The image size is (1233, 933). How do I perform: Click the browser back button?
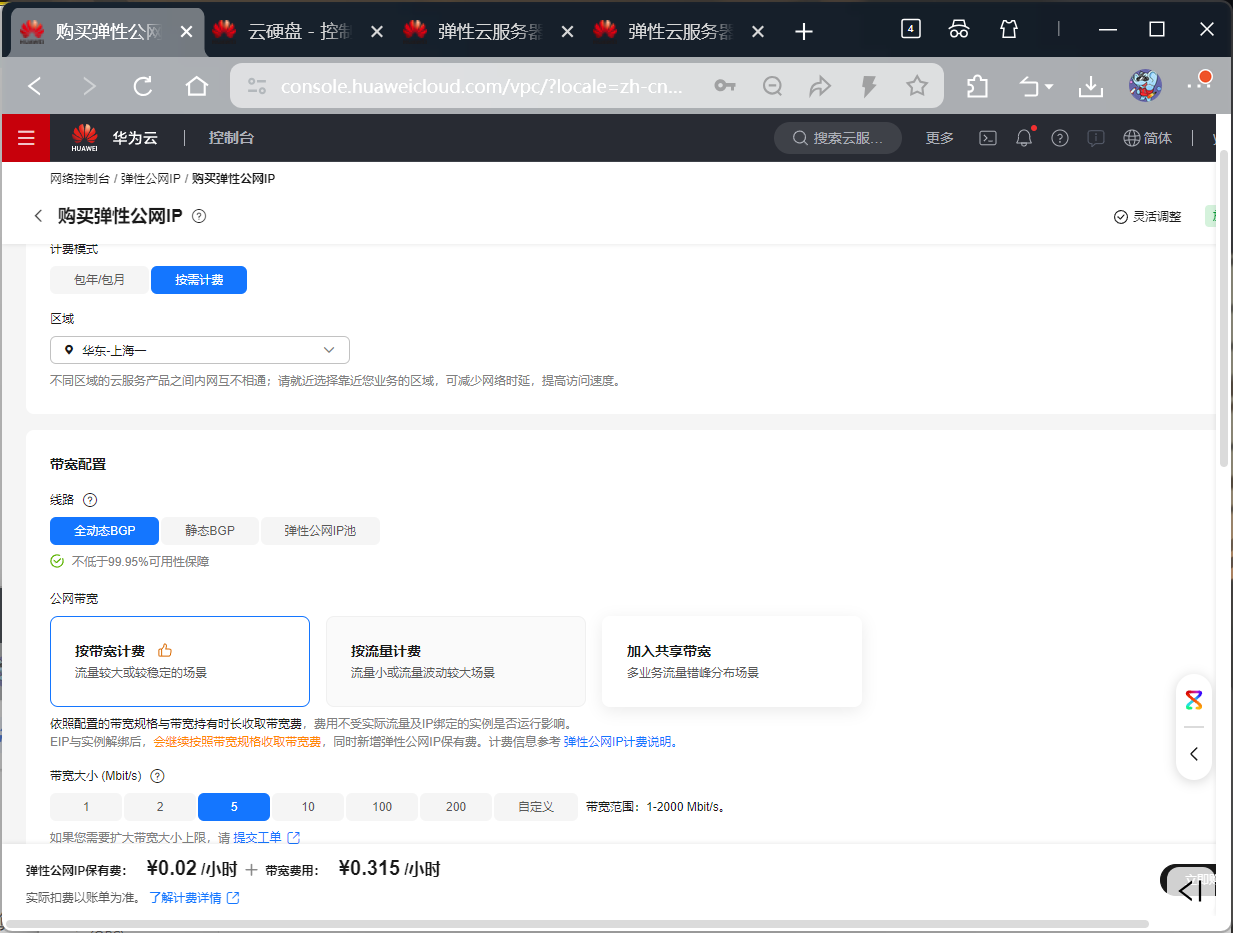(x=35, y=87)
